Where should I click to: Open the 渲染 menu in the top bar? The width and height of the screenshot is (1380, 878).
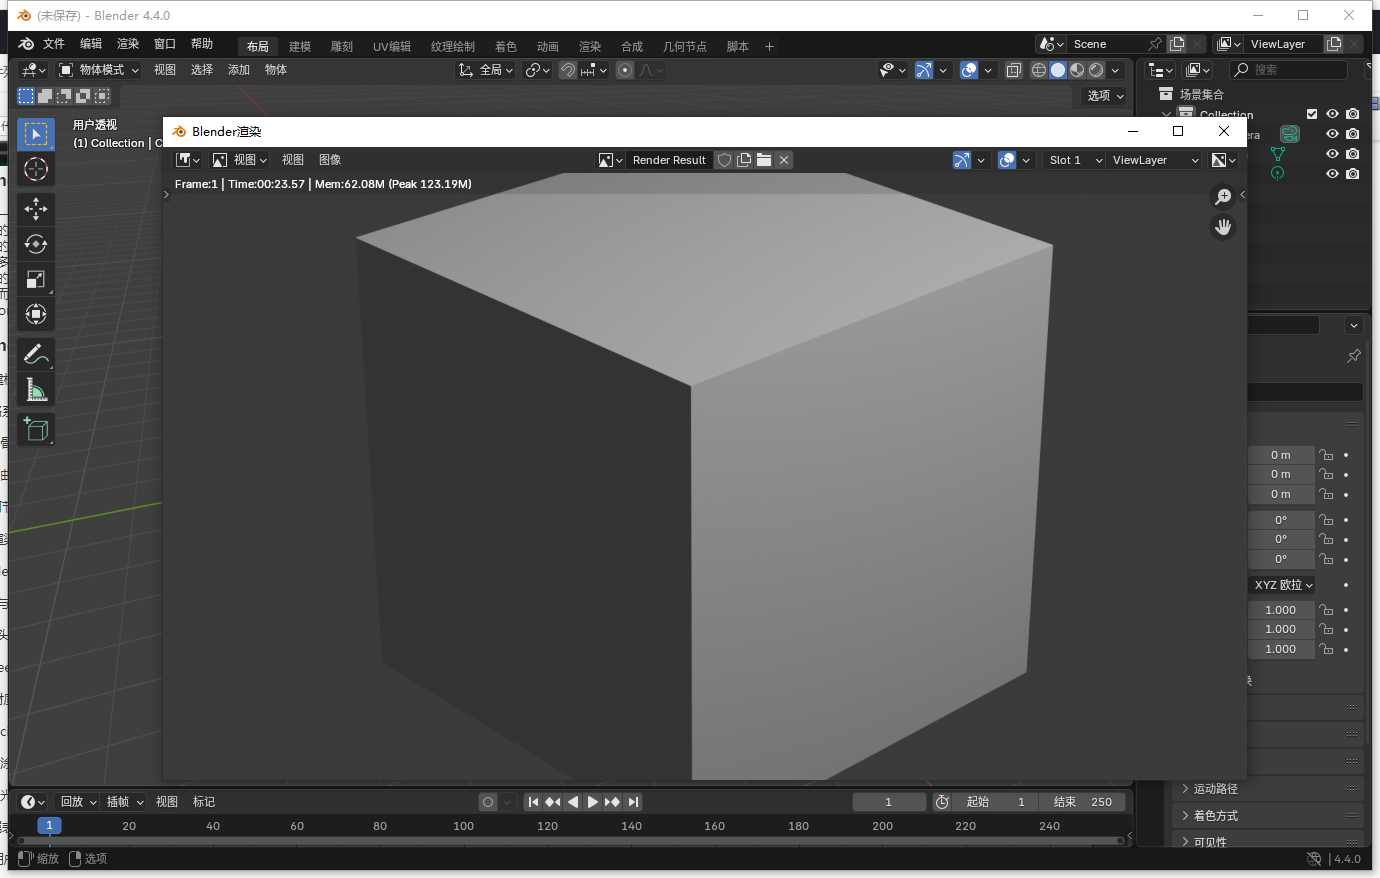point(127,43)
